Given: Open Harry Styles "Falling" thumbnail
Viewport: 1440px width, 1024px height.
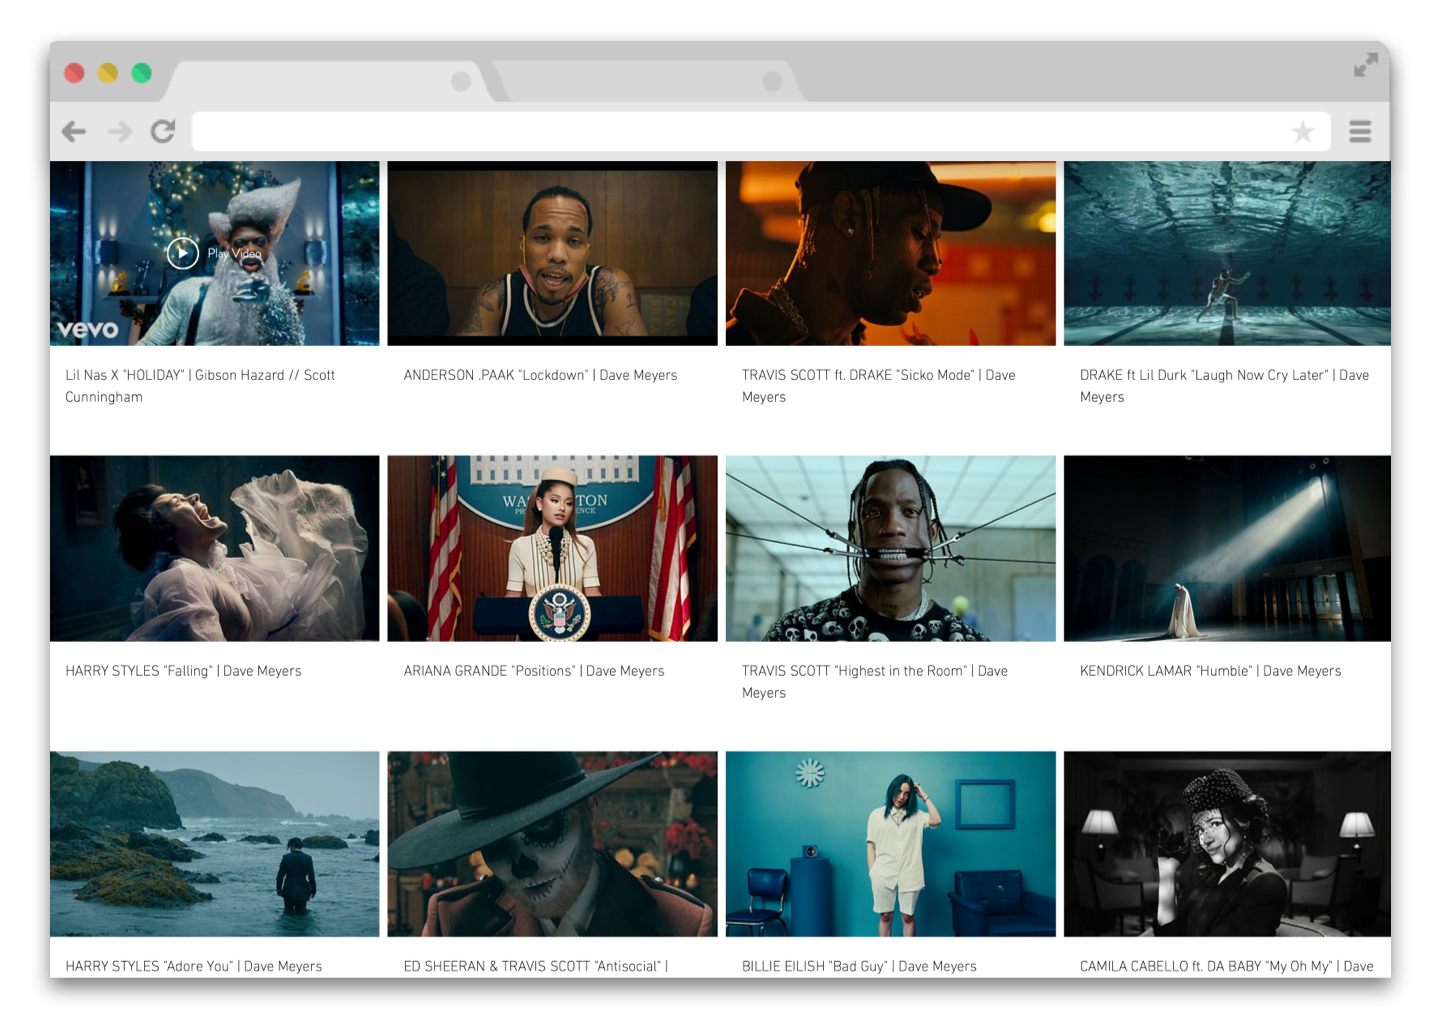Looking at the screenshot, I should click(x=214, y=548).
